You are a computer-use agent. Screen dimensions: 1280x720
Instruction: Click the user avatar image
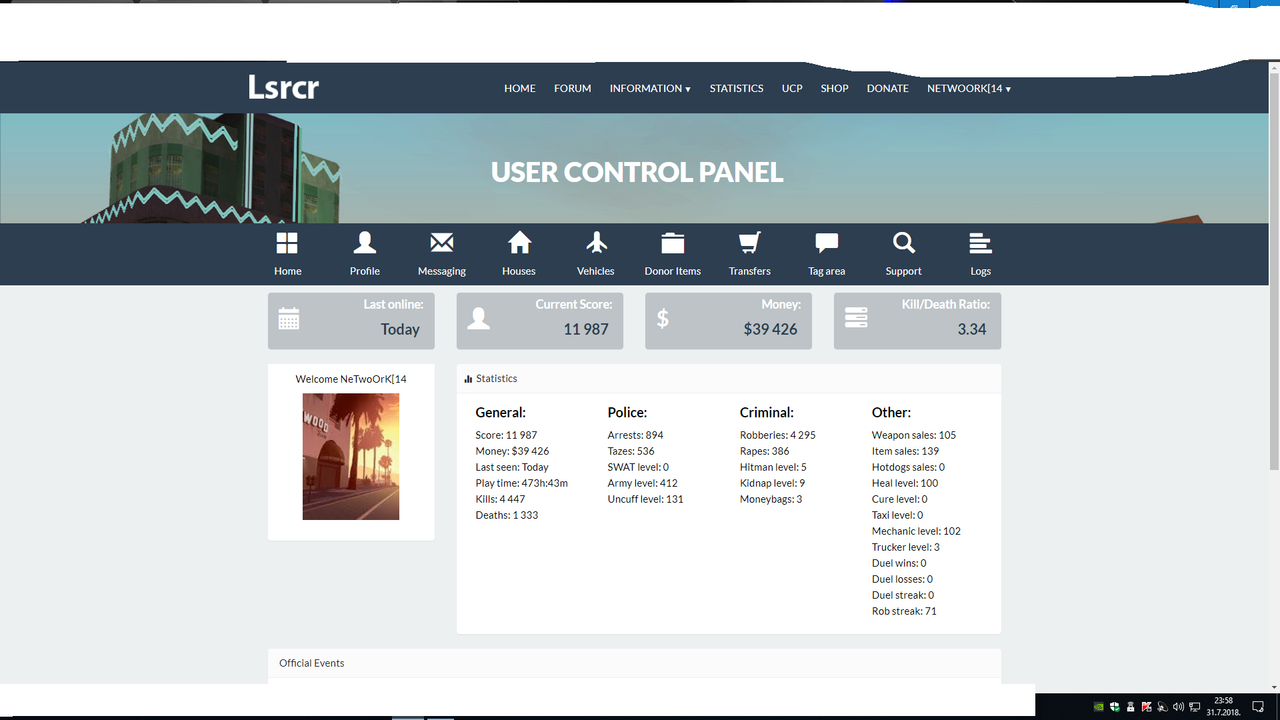click(x=351, y=456)
